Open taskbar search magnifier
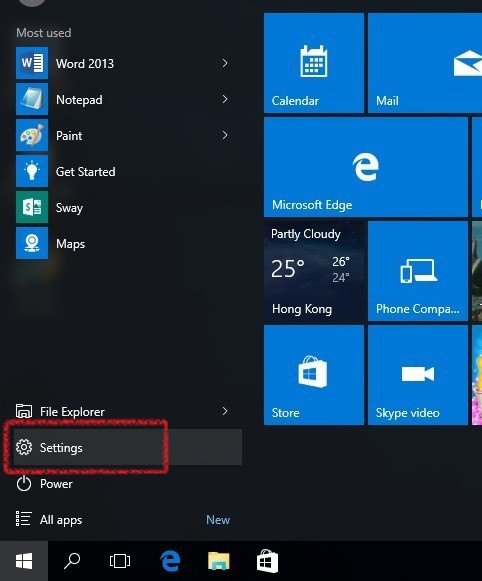Viewport: 482px width, 581px height. coord(72,561)
